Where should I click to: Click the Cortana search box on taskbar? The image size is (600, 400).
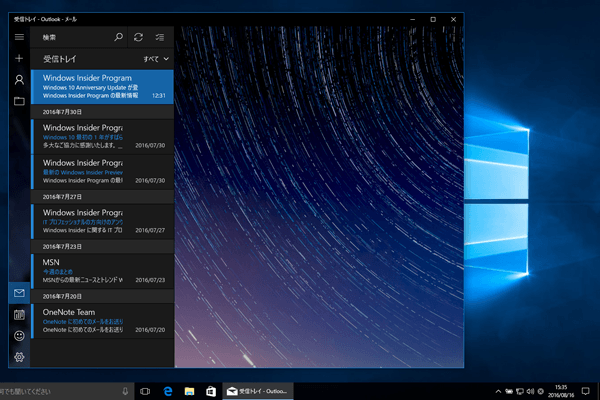(x=59, y=391)
